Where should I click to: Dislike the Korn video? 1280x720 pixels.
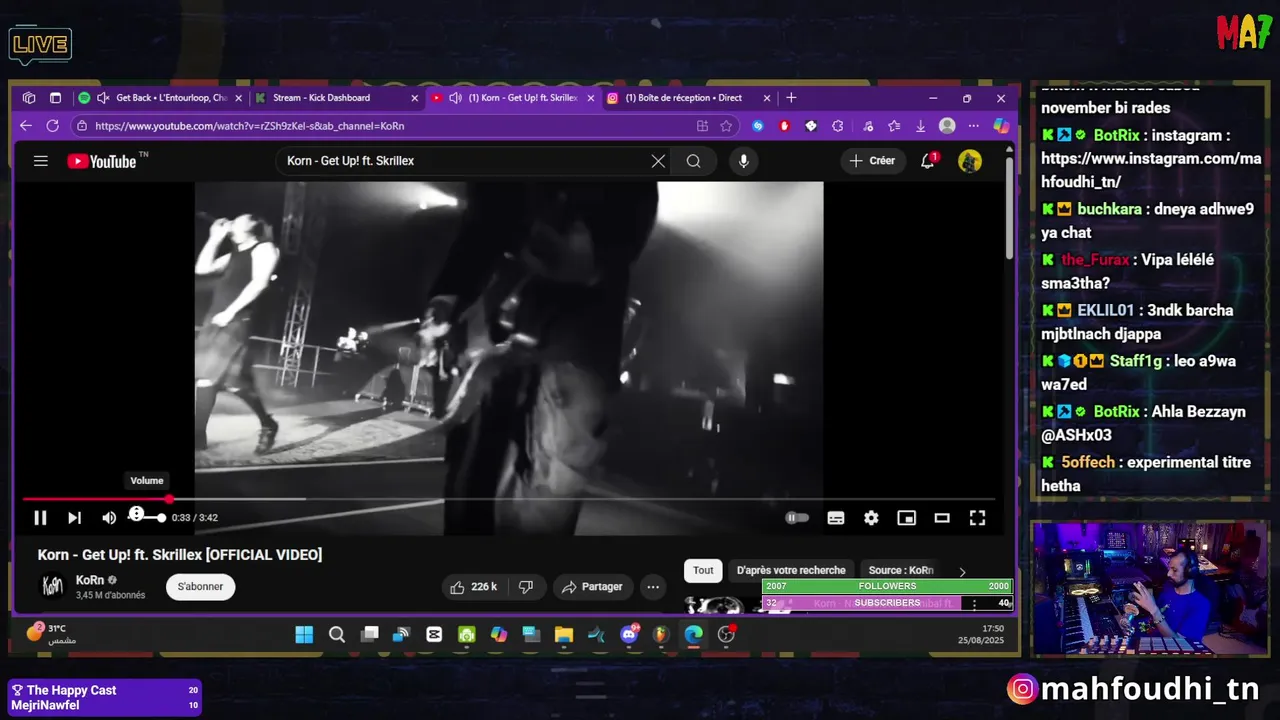click(x=526, y=587)
